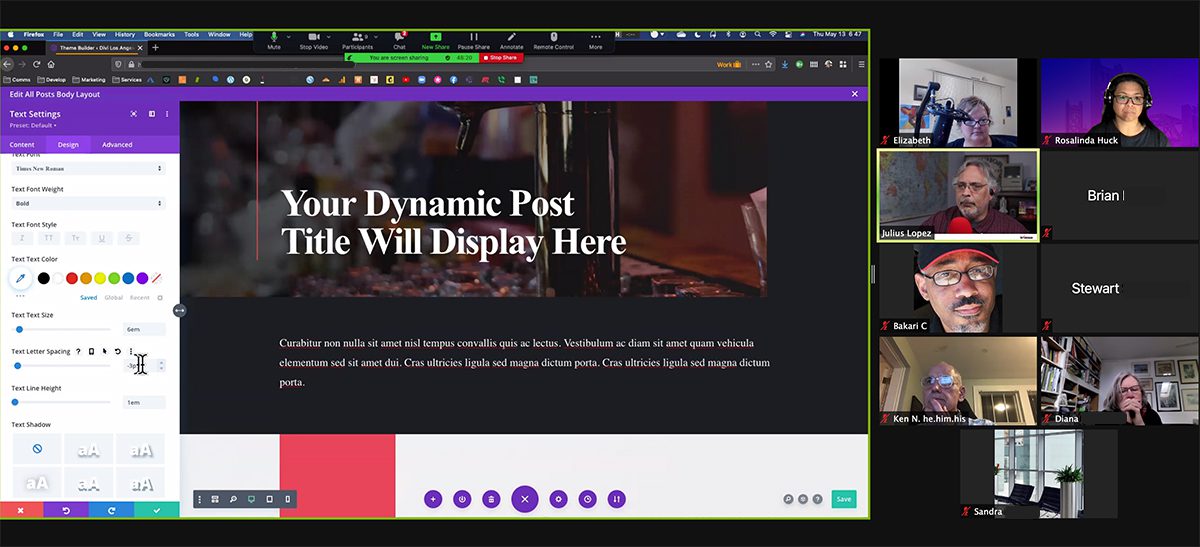
Task: Discard changes with red X button
Action: (21, 510)
